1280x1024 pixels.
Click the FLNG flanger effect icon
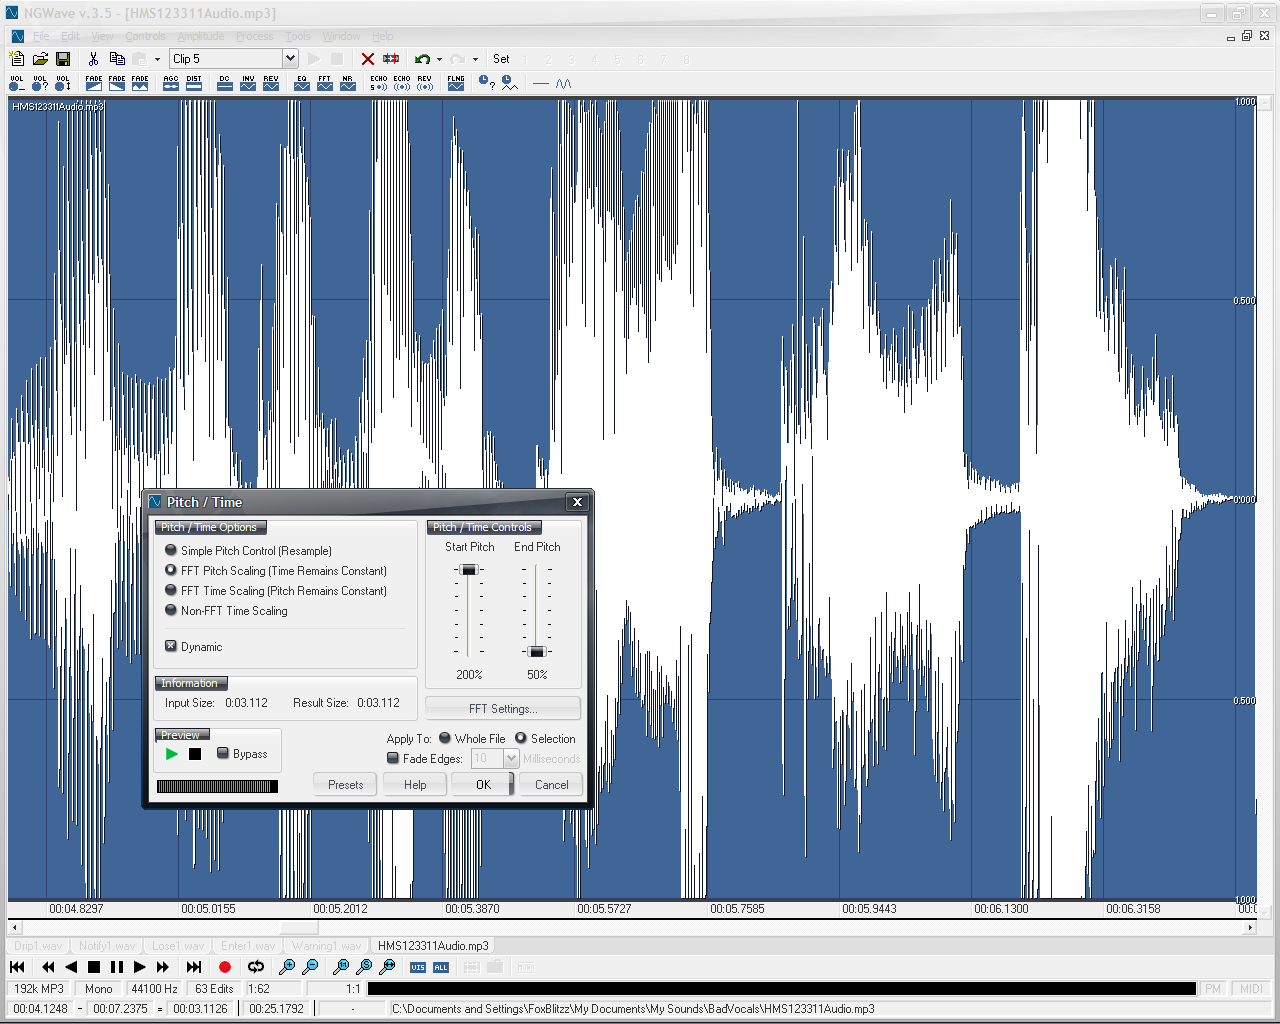point(456,83)
